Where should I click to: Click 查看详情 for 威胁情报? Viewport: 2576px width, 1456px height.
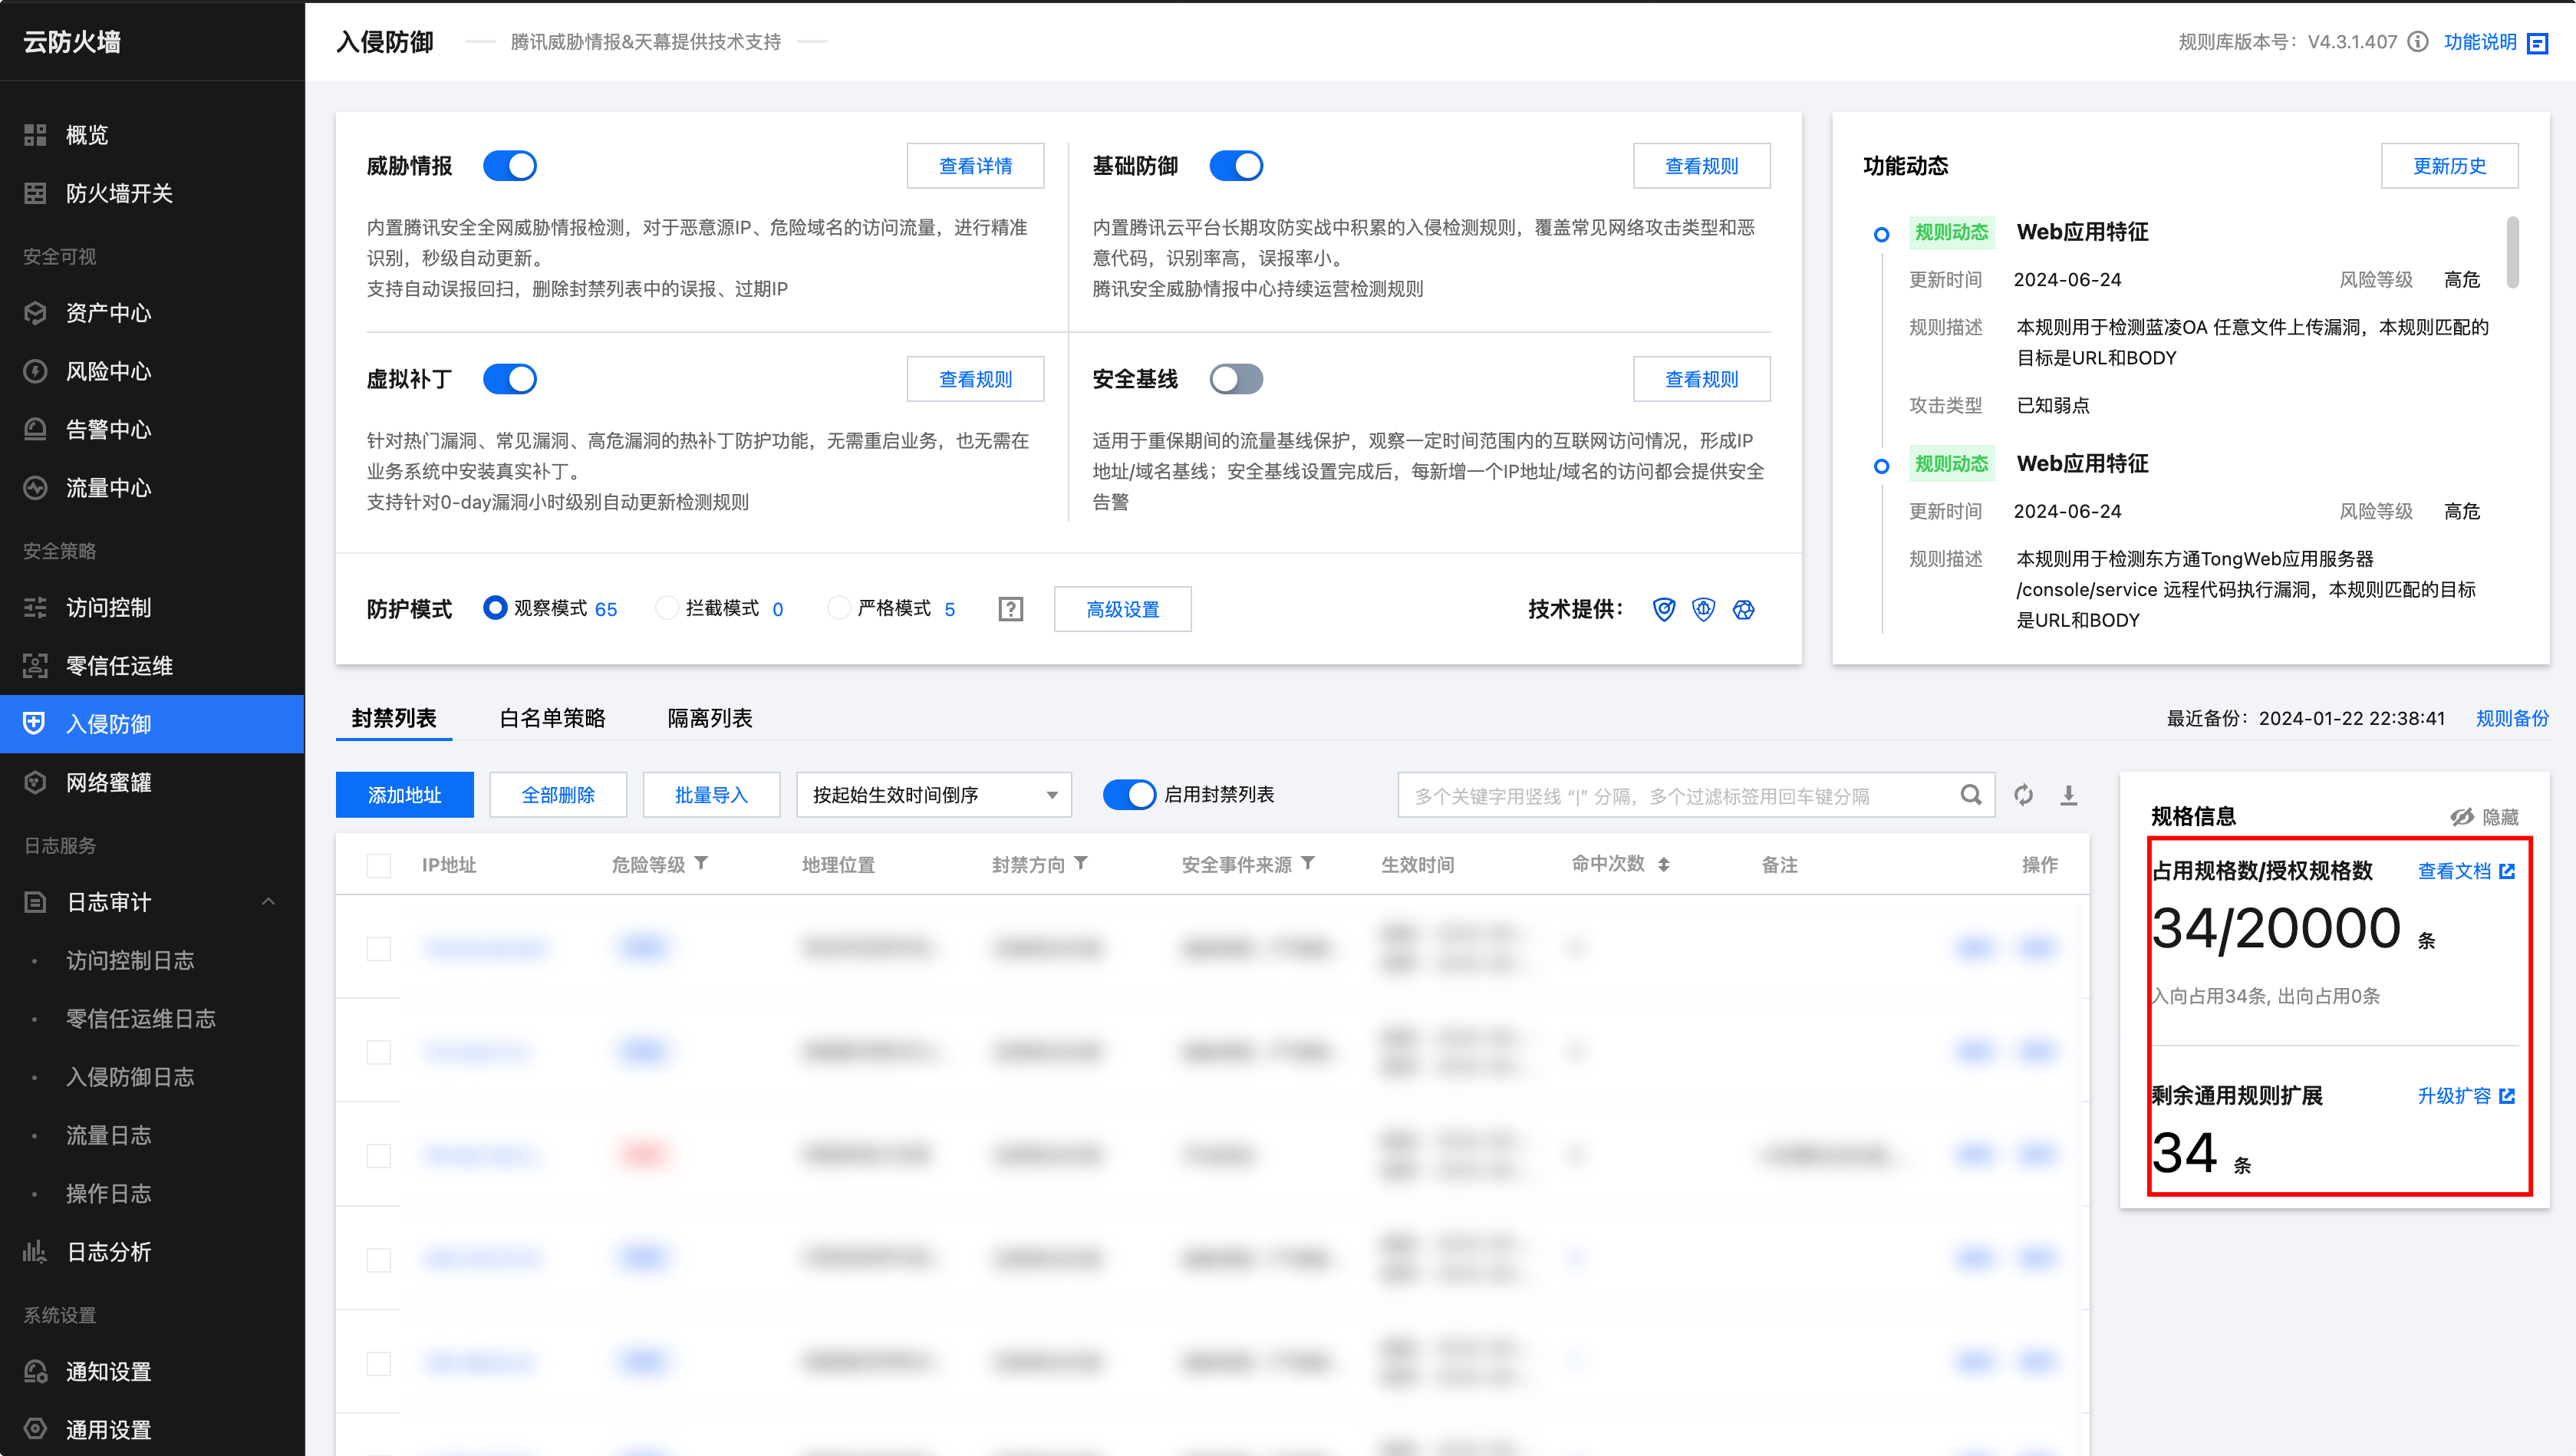click(975, 166)
